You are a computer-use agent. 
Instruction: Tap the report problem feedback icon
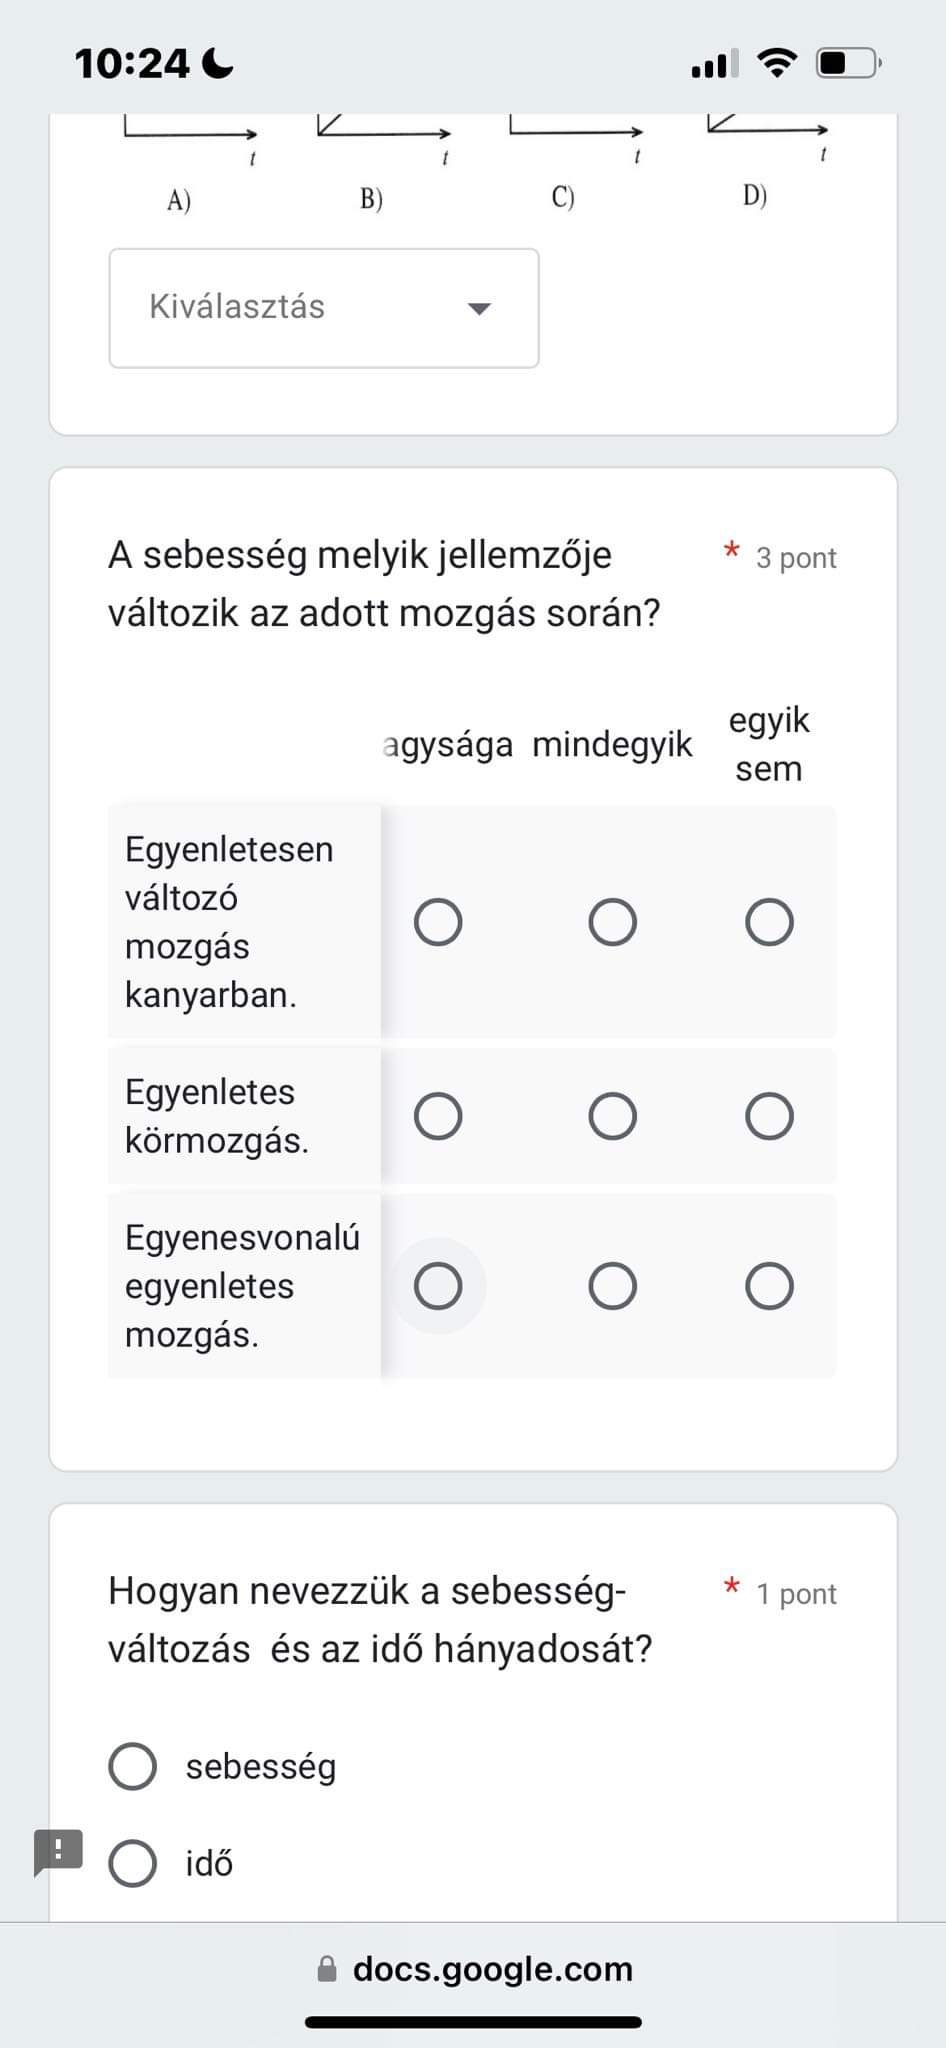[x=58, y=1852]
